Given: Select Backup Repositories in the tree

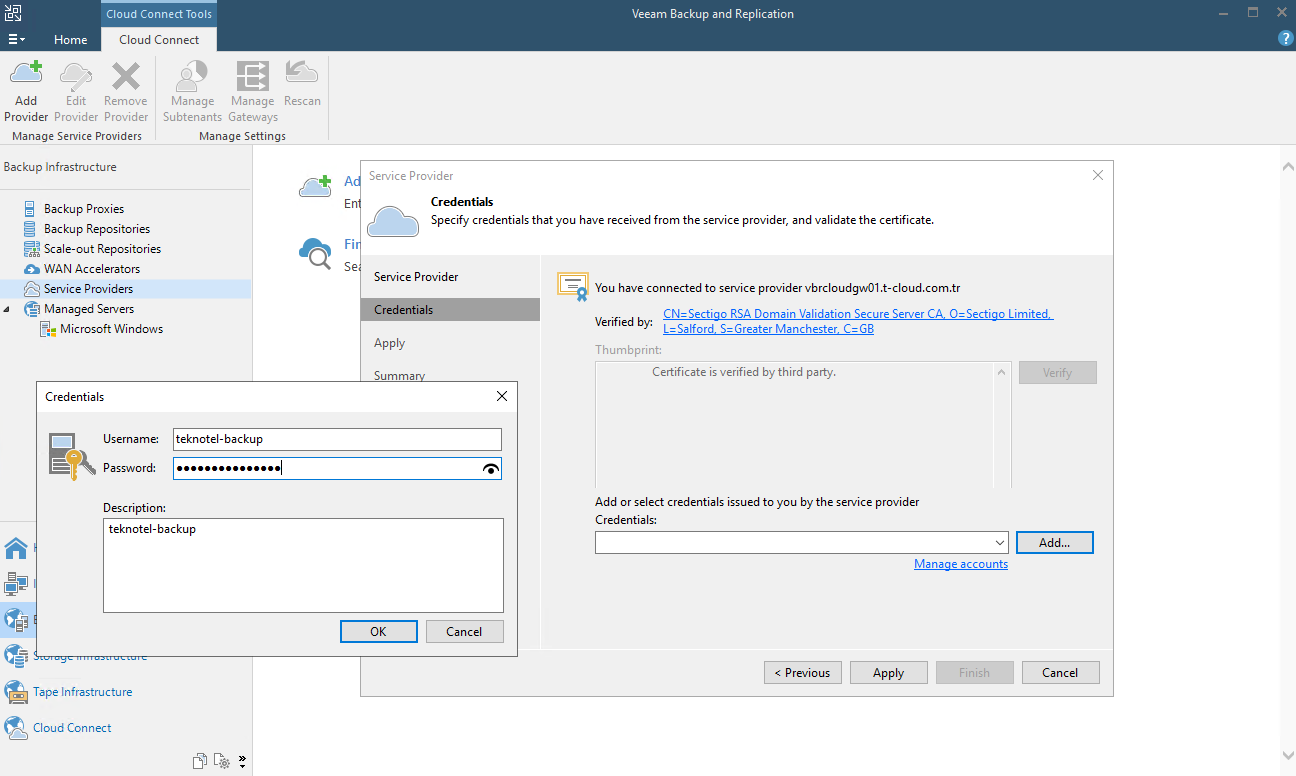Looking at the screenshot, I should (x=97, y=229).
